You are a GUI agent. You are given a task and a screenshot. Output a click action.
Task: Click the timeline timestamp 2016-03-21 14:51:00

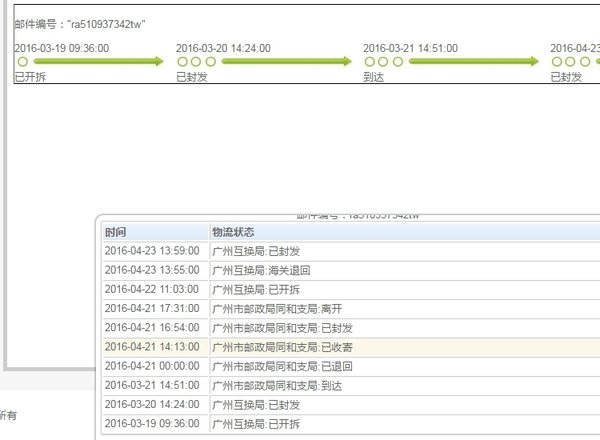[x=410, y=48]
